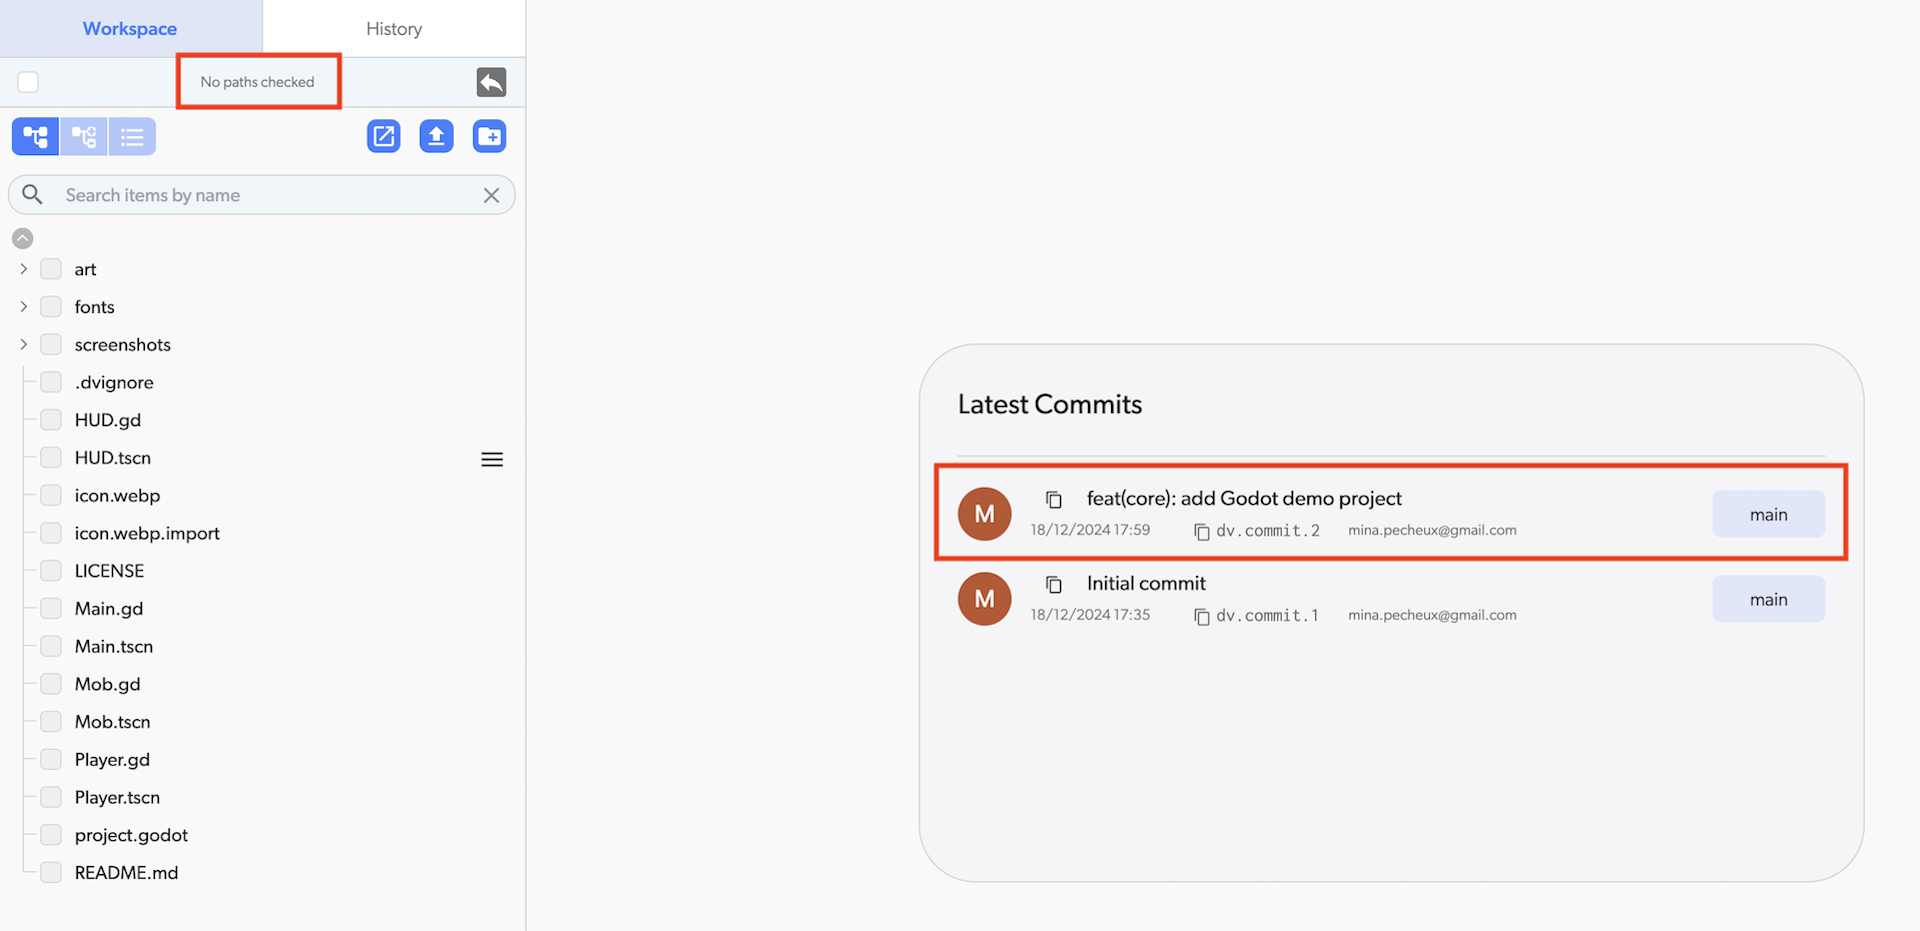Check the Main.tscn checkbox
Viewport: 1920px width, 931px height.
(x=51, y=646)
